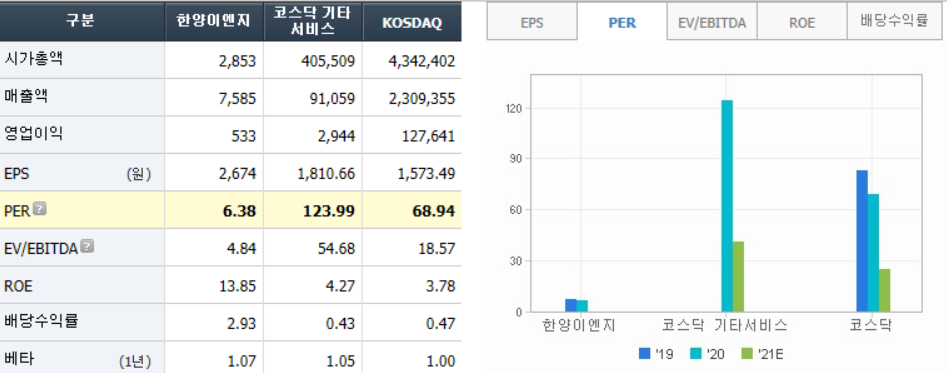Click the 2.93 dividend yield value
The height and width of the screenshot is (373, 947).
coord(243,324)
